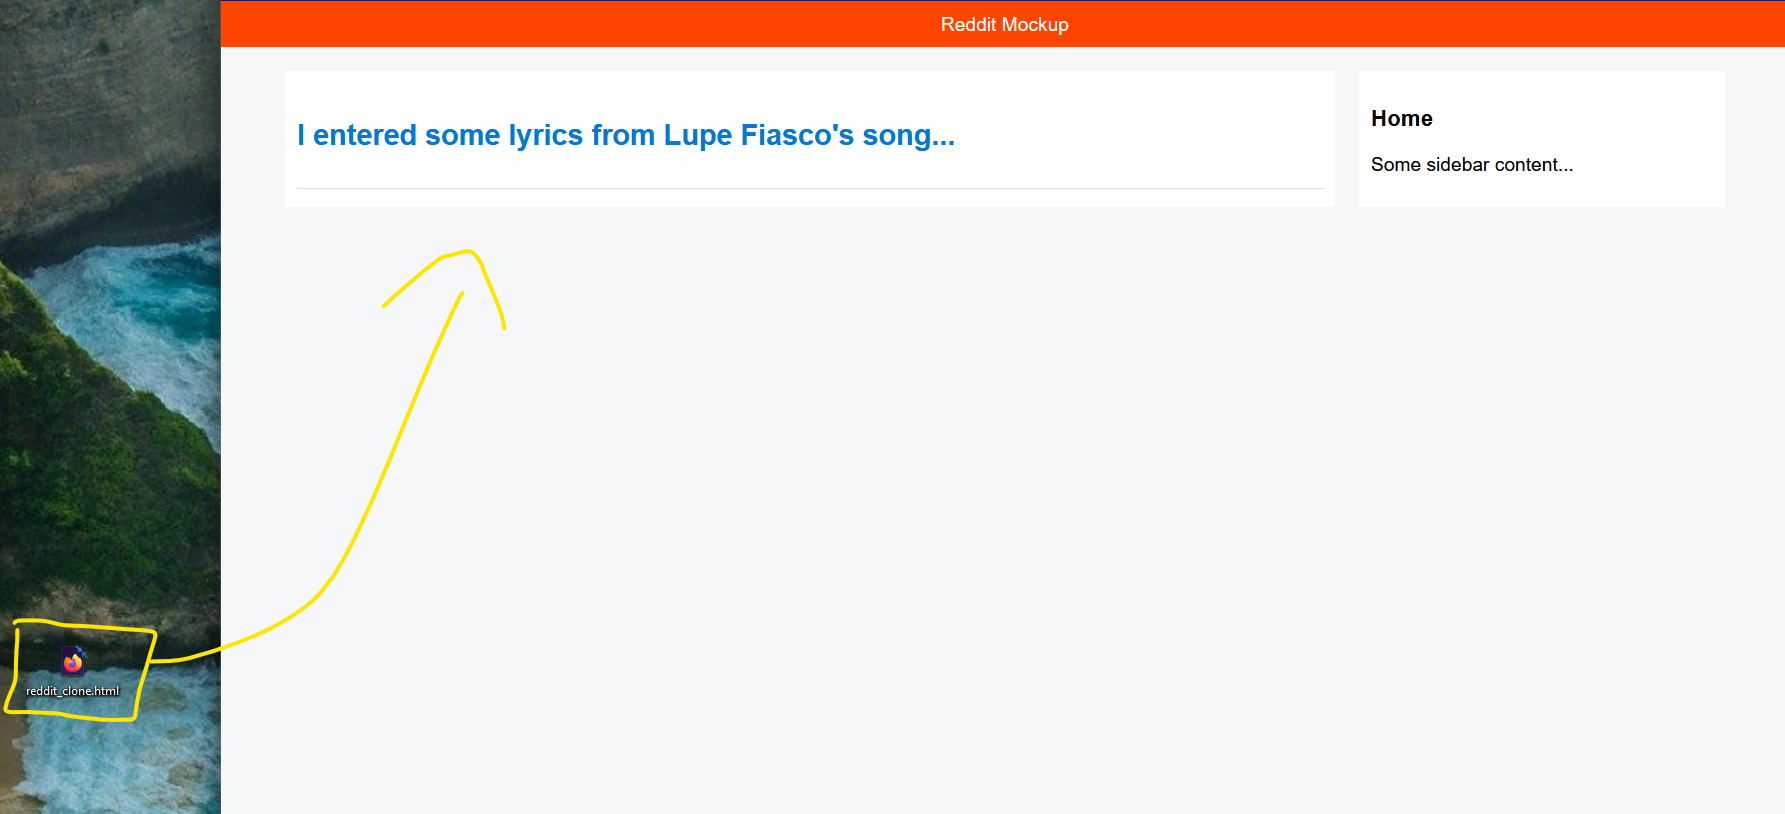This screenshot has height=814, width=1785.
Task: Open the Lupe Fiasco lyrics post title
Action: point(625,135)
